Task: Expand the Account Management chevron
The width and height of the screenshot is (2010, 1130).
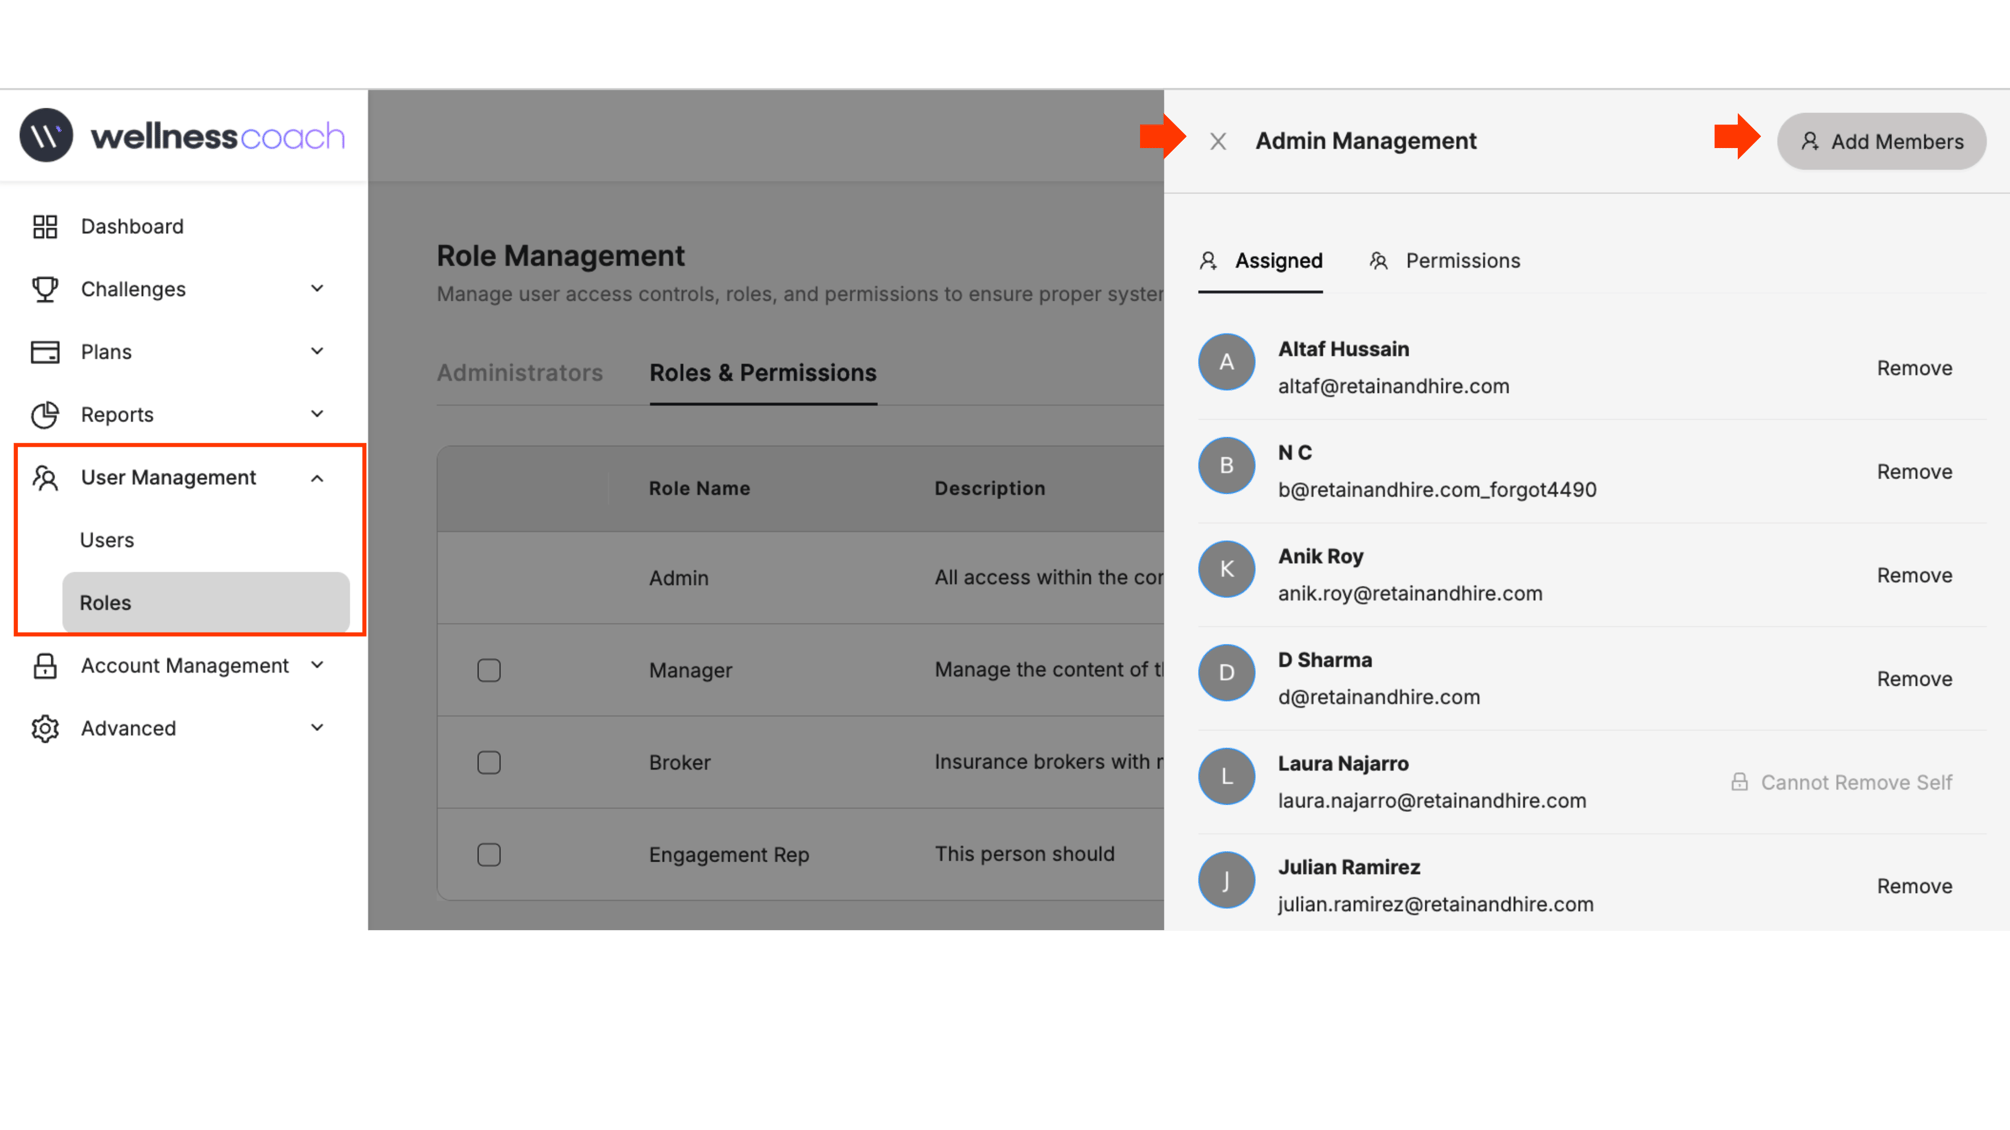Action: [x=317, y=666]
